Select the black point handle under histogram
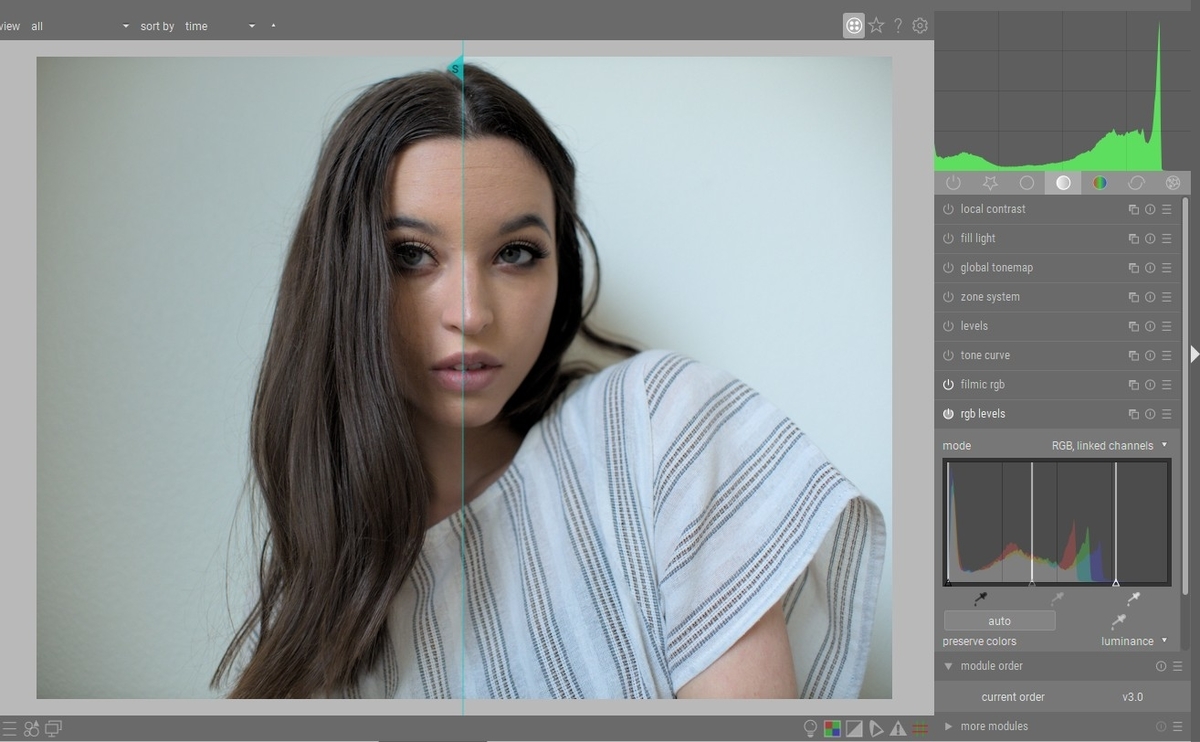The height and width of the screenshot is (742, 1200). coord(948,582)
